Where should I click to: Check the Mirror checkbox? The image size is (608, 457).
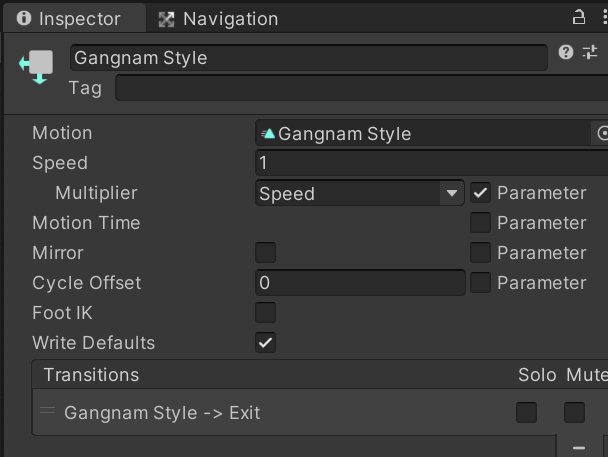click(x=266, y=253)
